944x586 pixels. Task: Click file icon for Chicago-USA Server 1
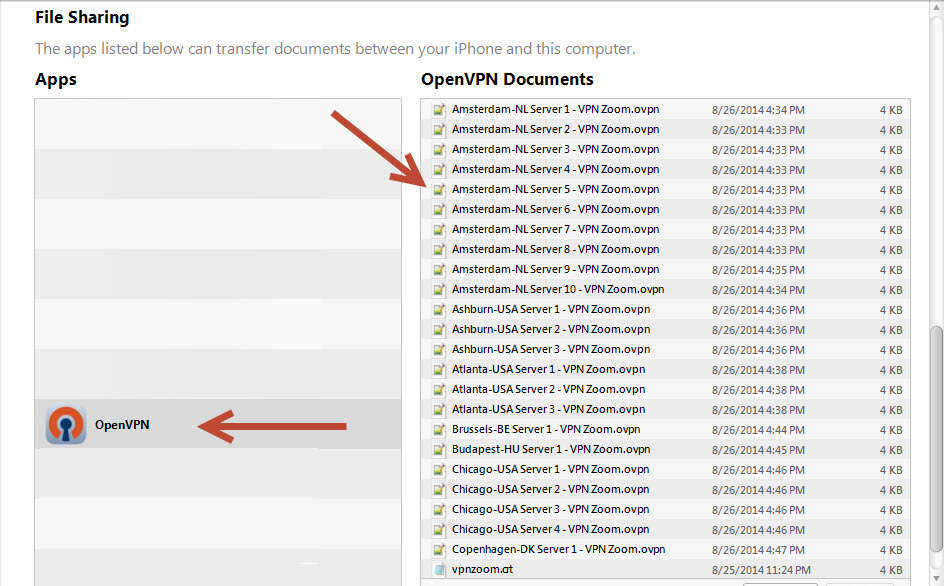(x=439, y=470)
